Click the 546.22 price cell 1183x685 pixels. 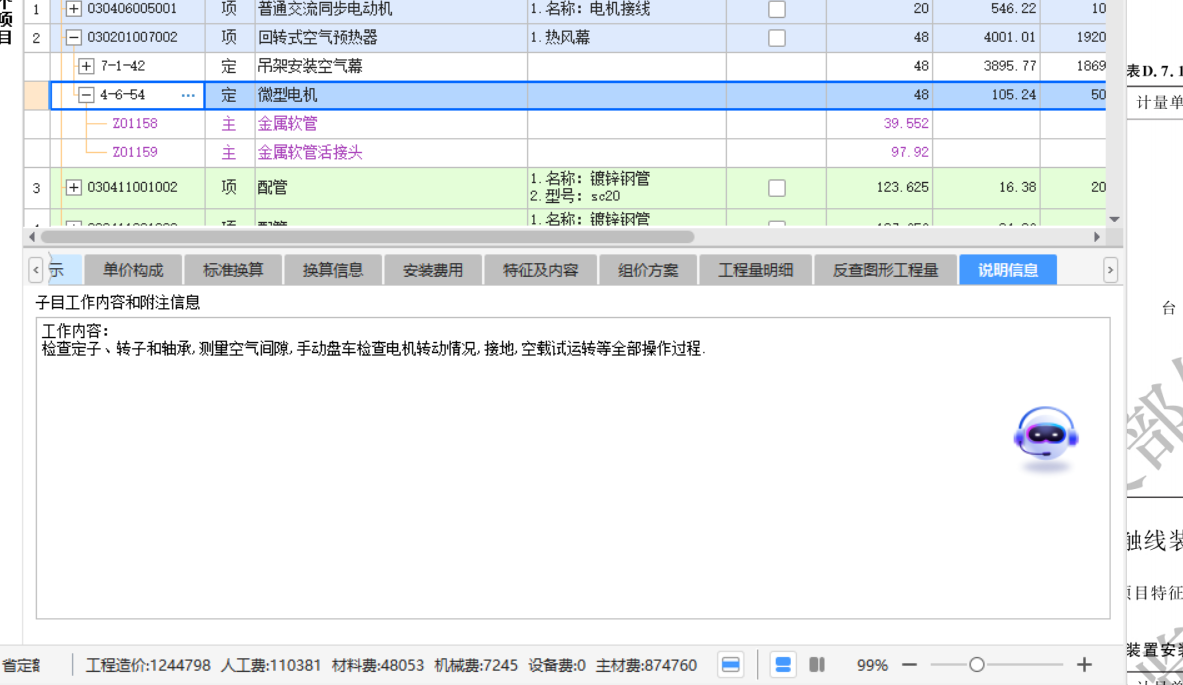click(x=986, y=9)
